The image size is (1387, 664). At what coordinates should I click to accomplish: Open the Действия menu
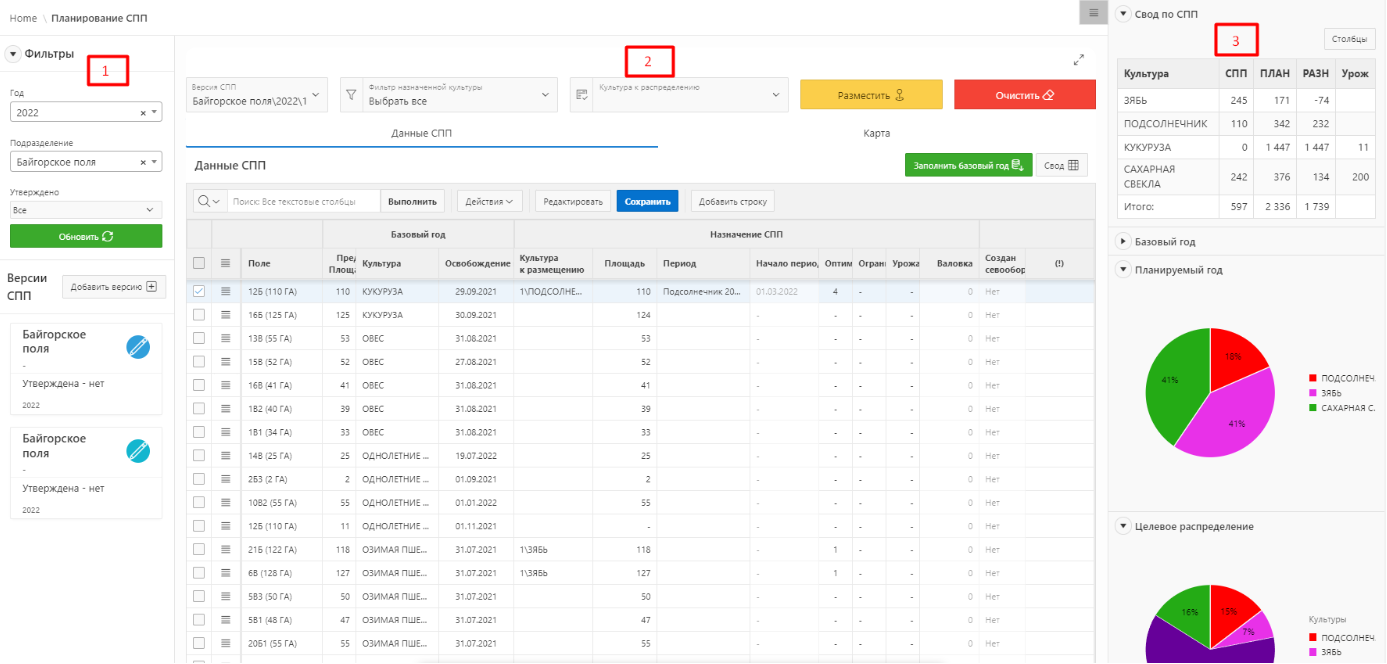click(x=490, y=201)
